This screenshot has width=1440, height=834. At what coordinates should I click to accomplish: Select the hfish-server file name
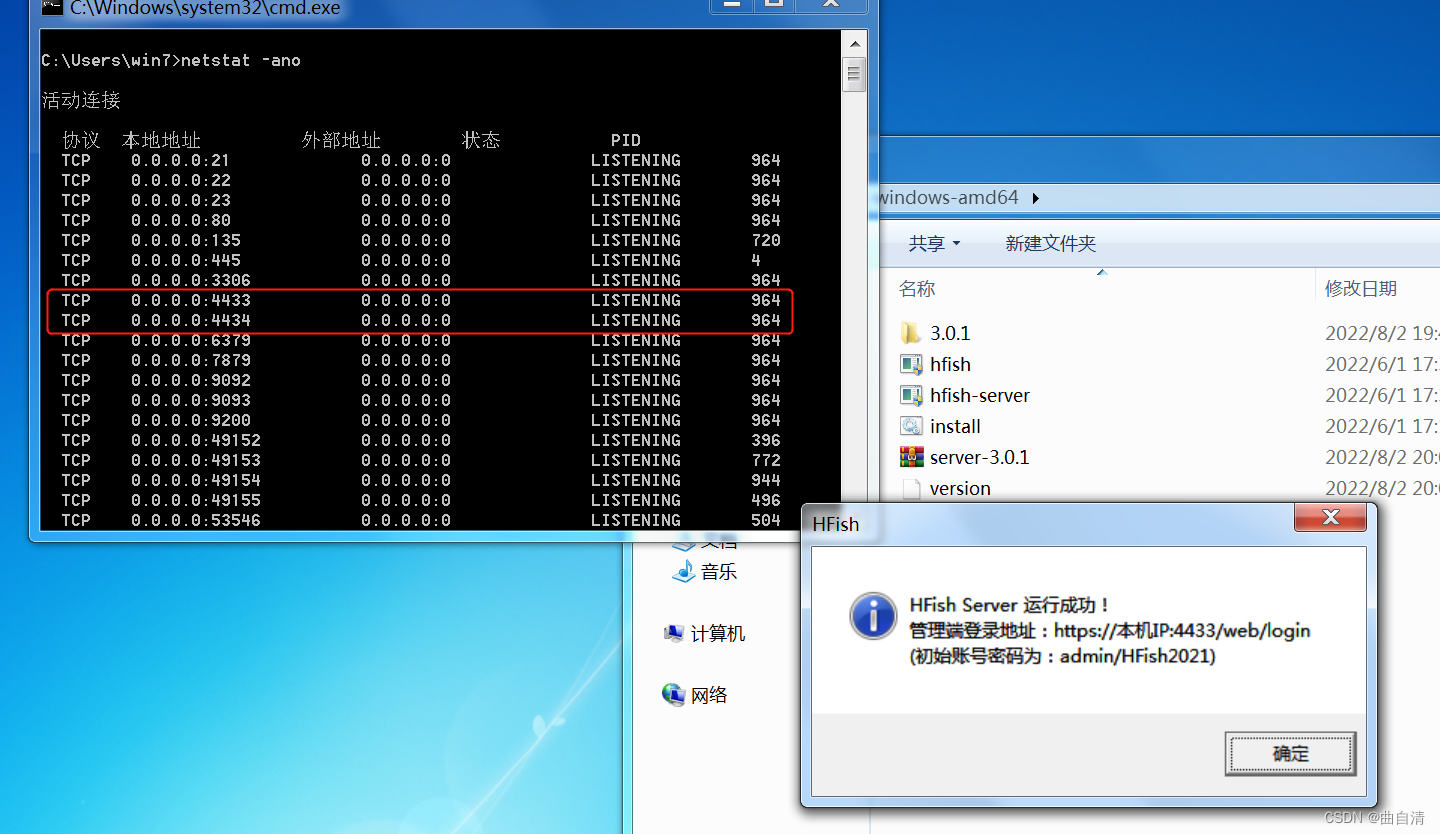pyautogui.click(x=980, y=395)
